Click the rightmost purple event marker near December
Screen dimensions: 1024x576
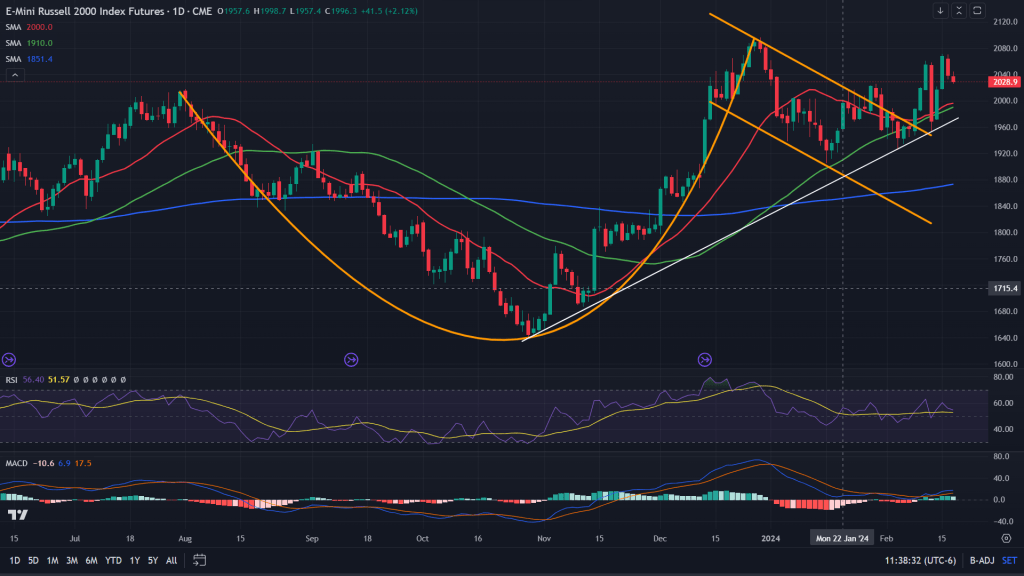705,359
